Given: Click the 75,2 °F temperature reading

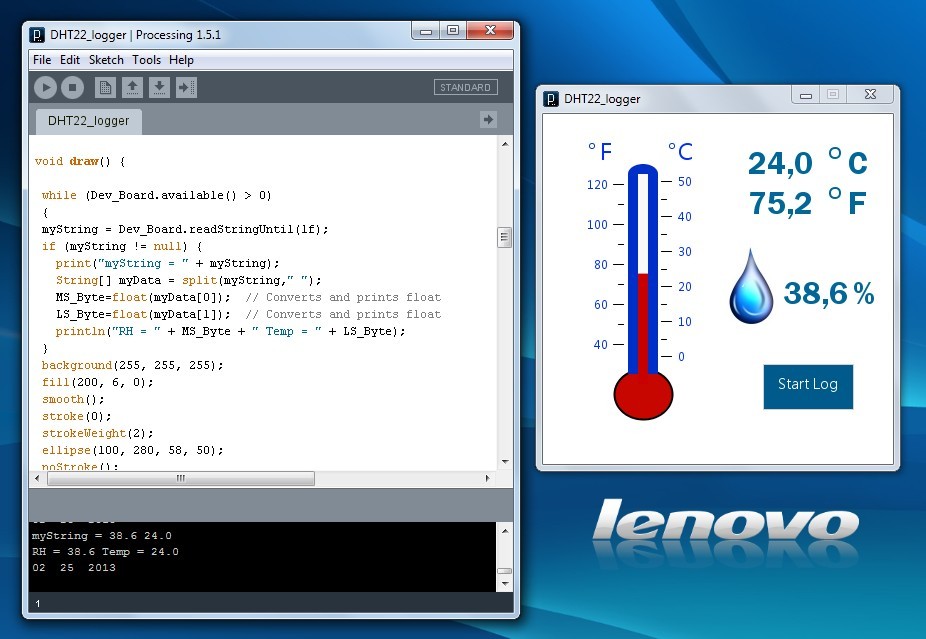Looking at the screenshot, I should (807, 203).
